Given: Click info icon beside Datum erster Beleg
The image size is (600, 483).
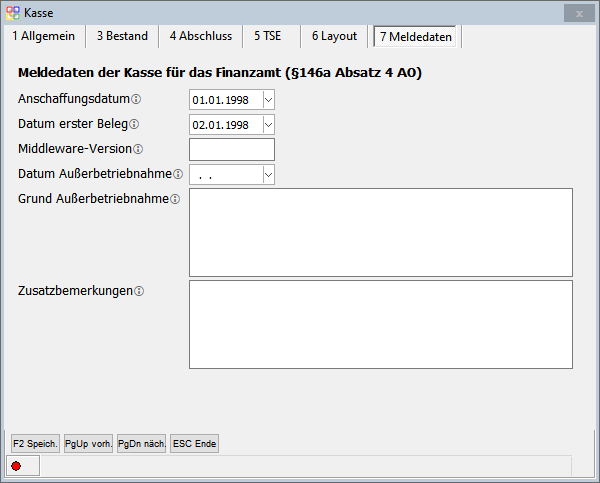Looking at the screenshot, I should click(x=134, y=124).
